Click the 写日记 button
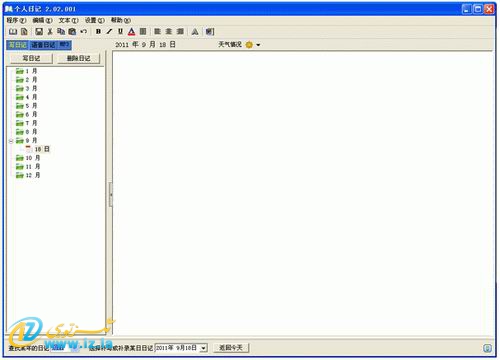 [31, 58]
